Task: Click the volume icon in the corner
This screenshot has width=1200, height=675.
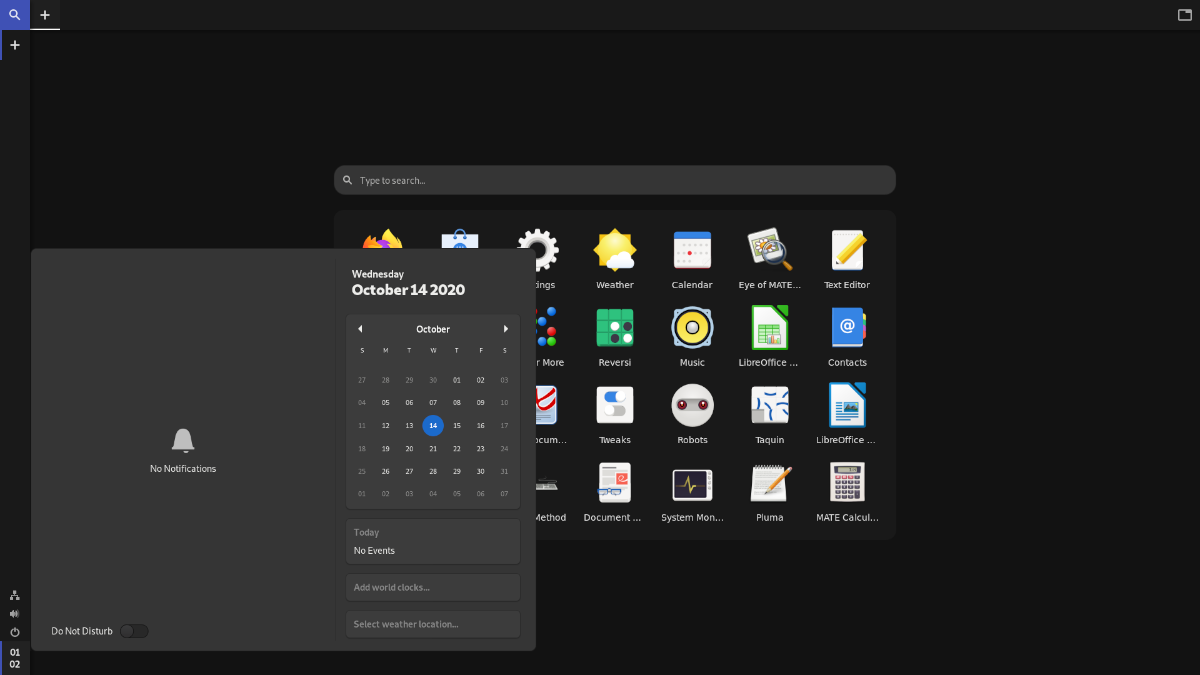Action: pyautogui.click(x=14, y=613)
